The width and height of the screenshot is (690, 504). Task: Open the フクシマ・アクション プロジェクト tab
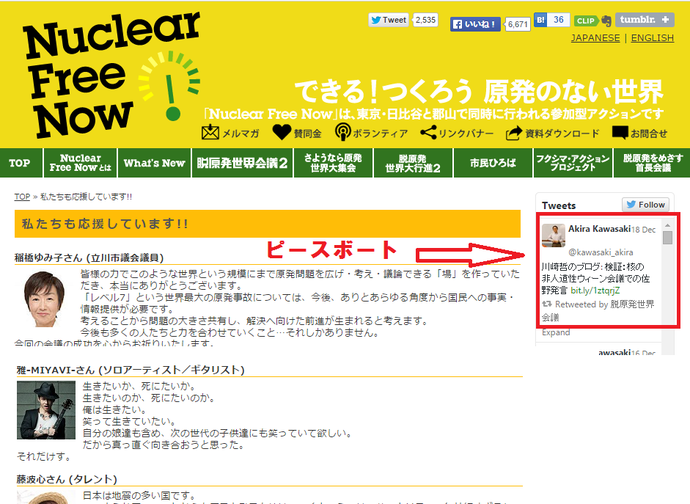573,163
